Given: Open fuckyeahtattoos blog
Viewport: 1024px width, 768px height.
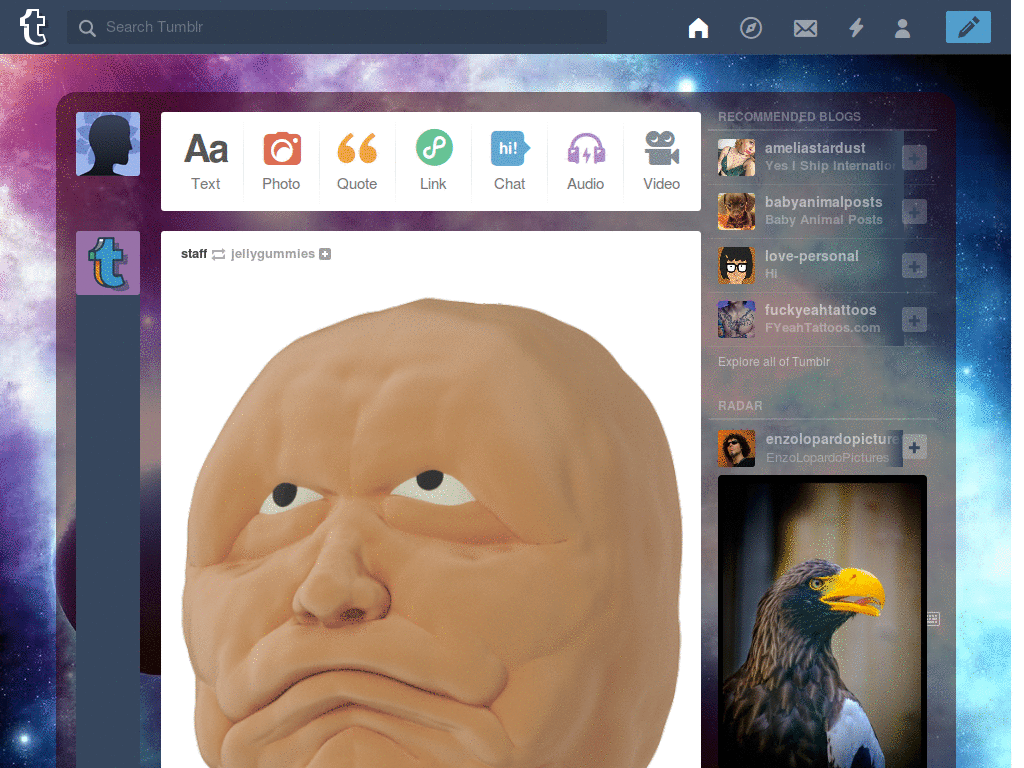Looking at the screenshot, I should 821,310.
